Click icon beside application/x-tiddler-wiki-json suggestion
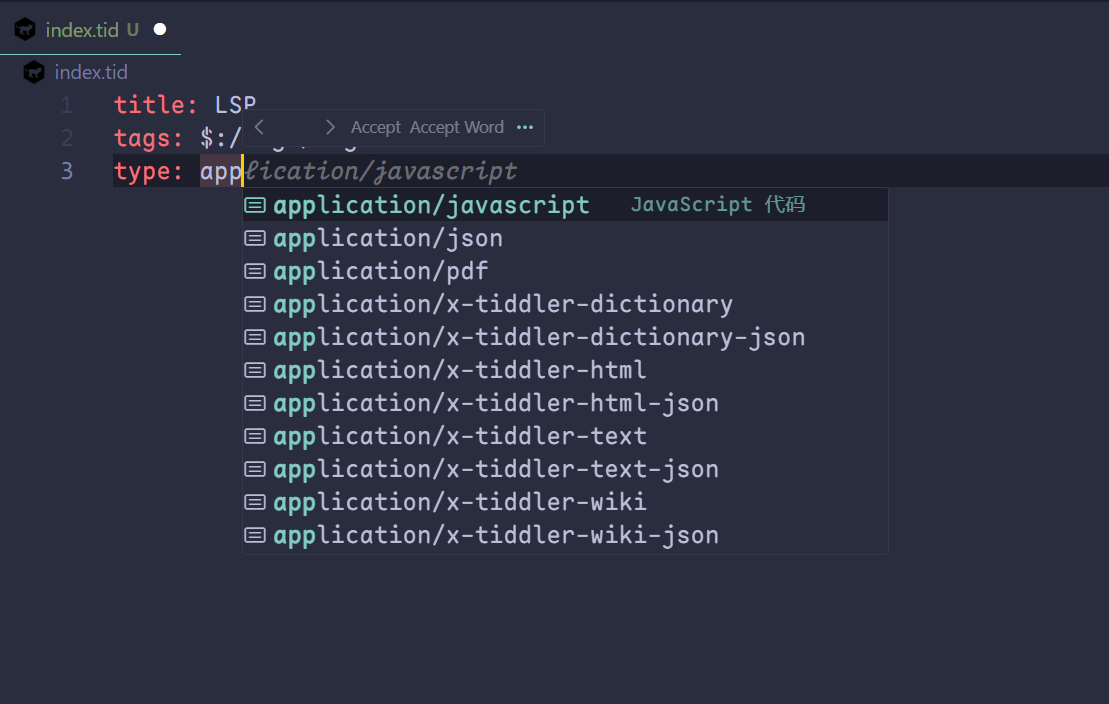 pyautogui.click(x=255, y=535)
